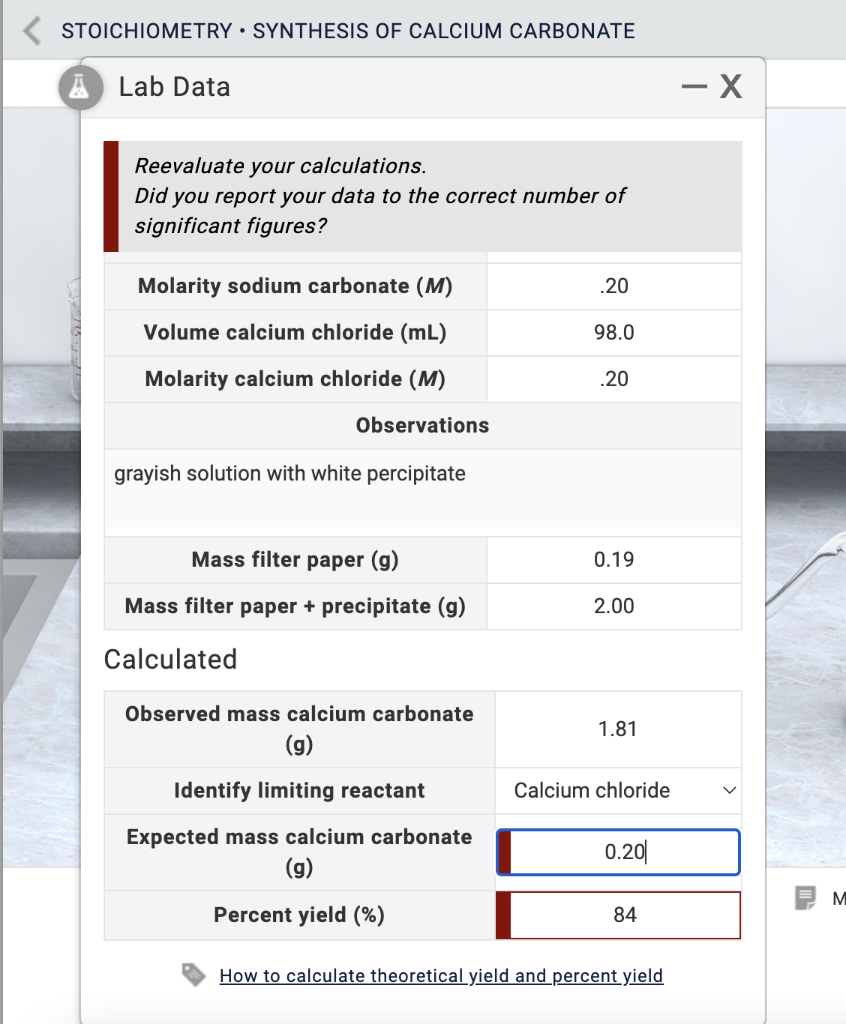
Task: Click the Mass filter paper plus precipitate field
Action: (x=613, y=606)
